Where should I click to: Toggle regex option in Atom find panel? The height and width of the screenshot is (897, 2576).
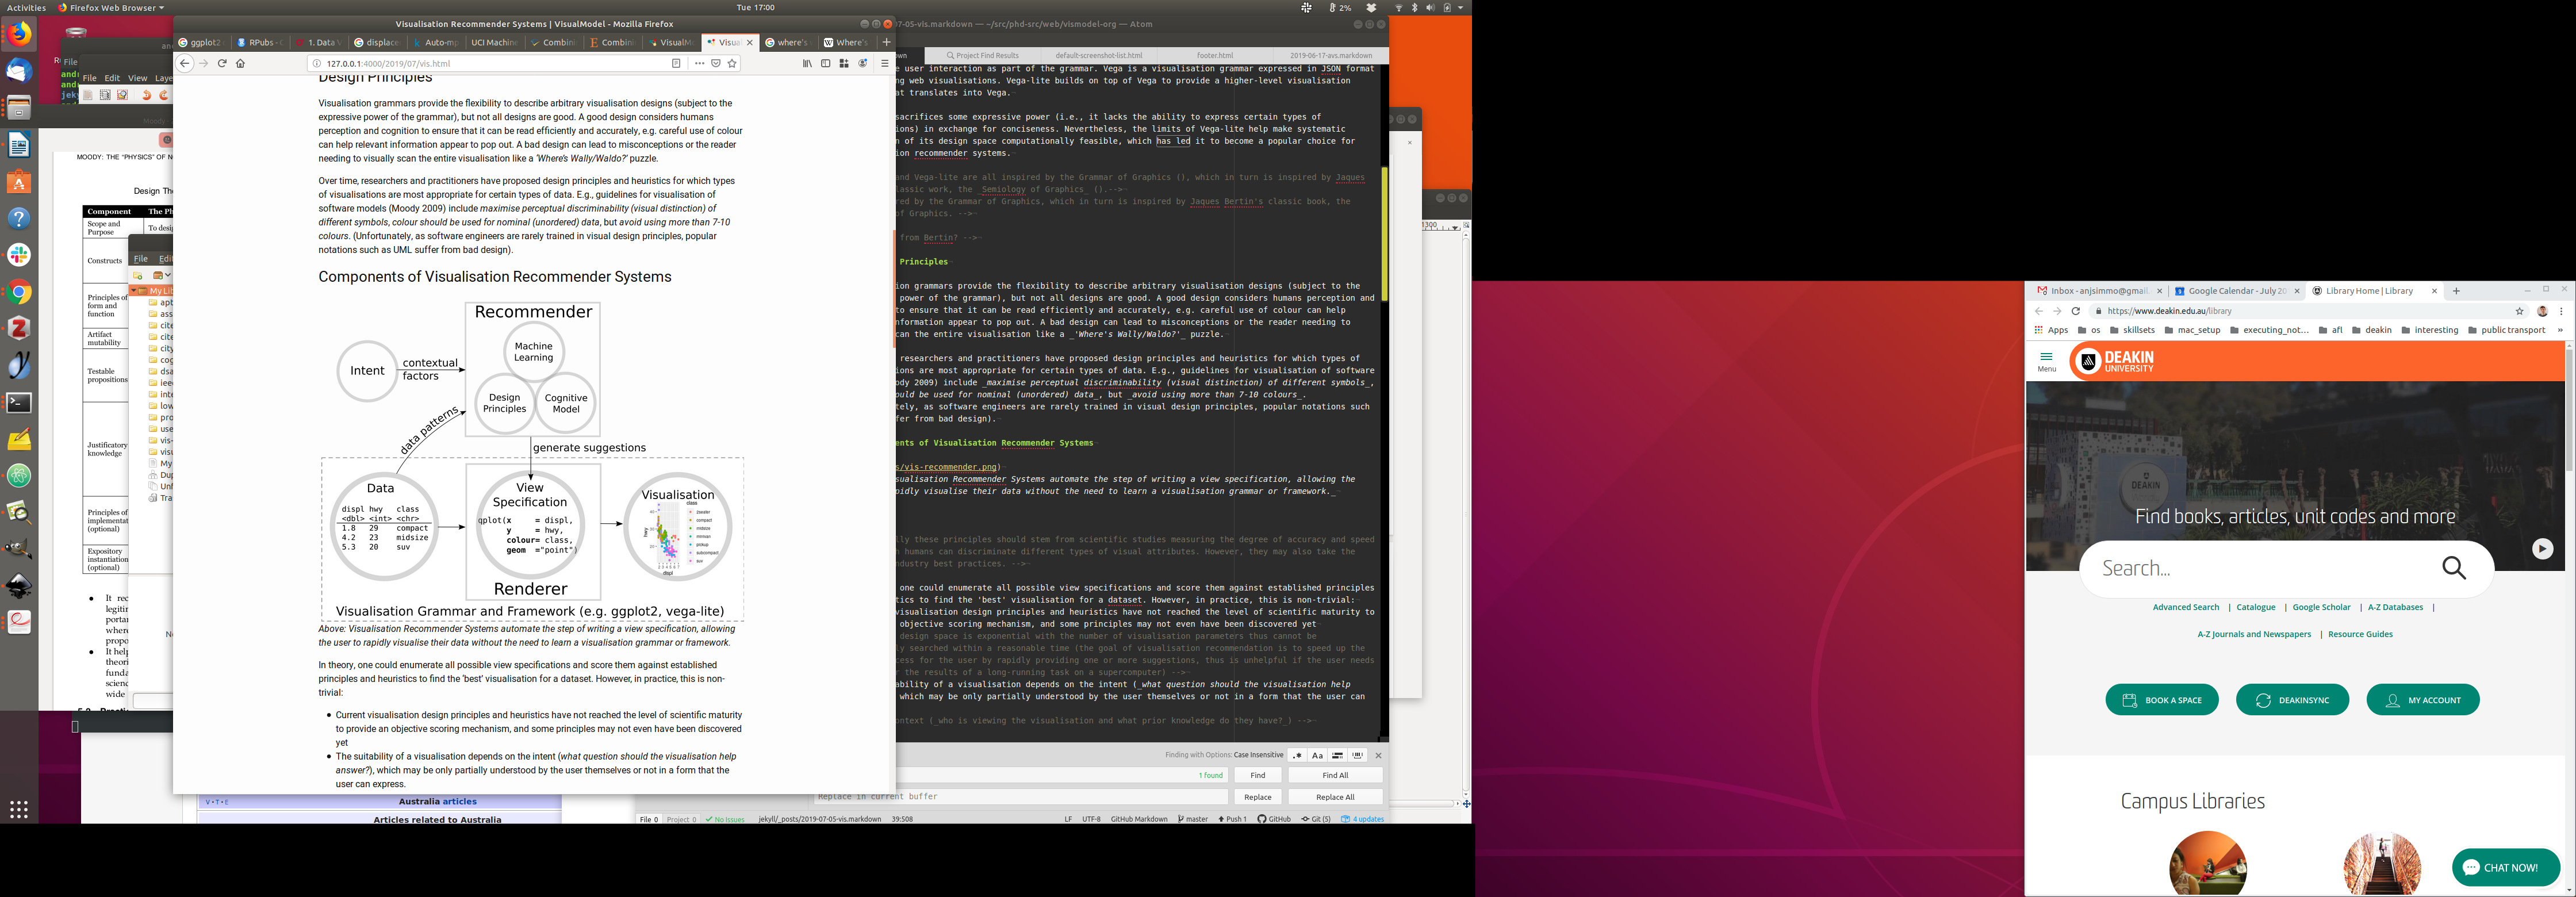[x=1297, y=755]
